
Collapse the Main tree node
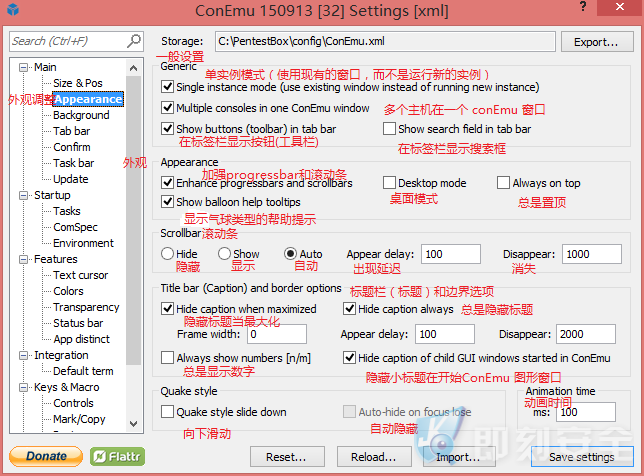click(24, 67)
